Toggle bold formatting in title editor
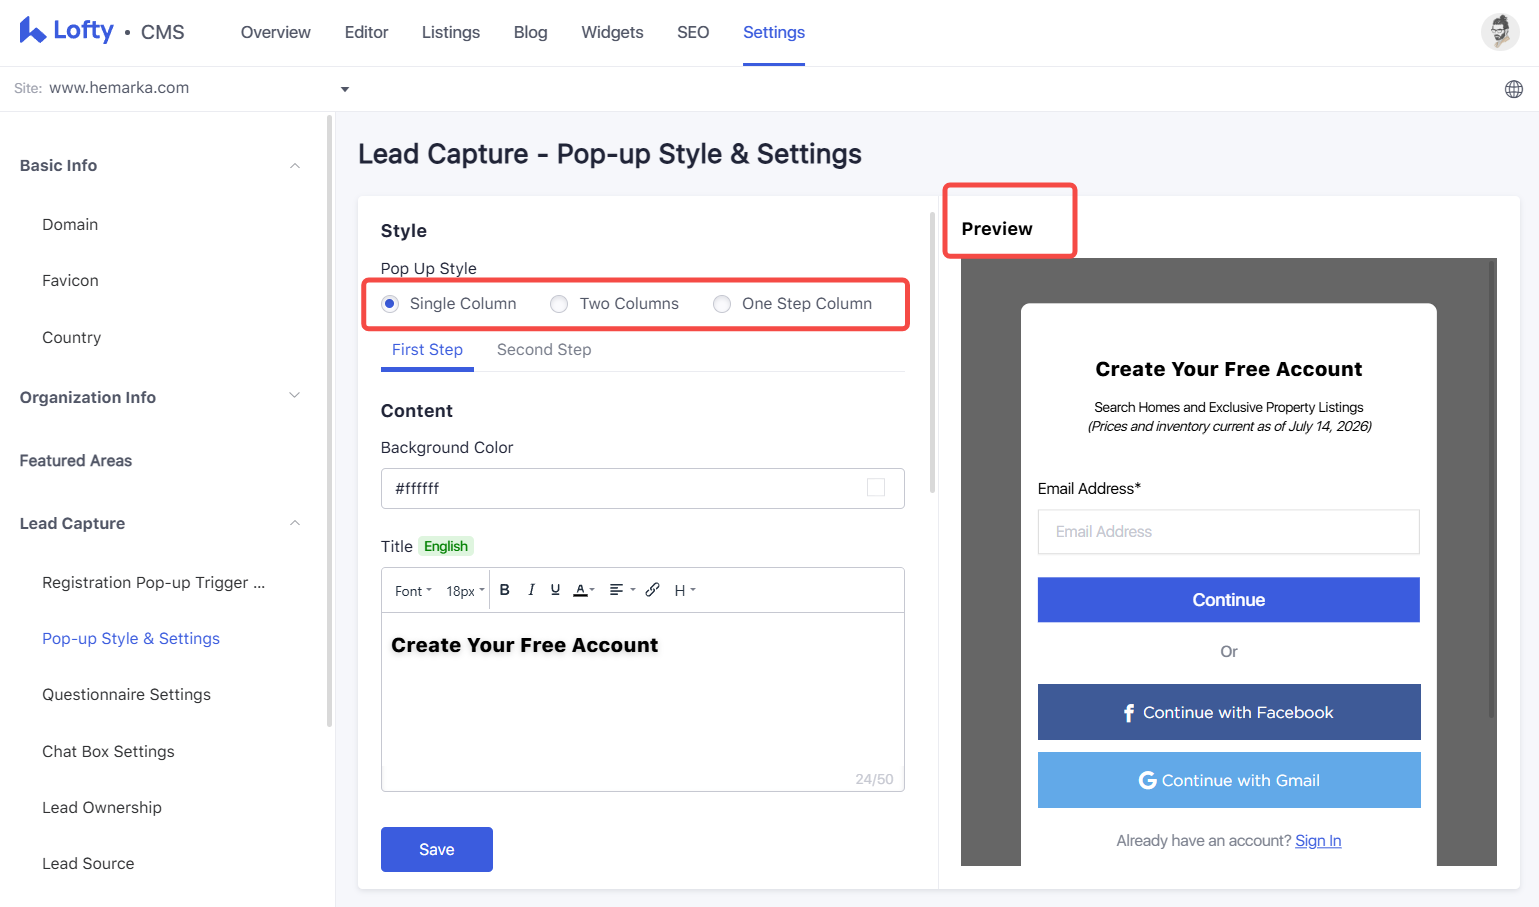This screenshot has height=907, width=1539. click(x=505, y=590)
